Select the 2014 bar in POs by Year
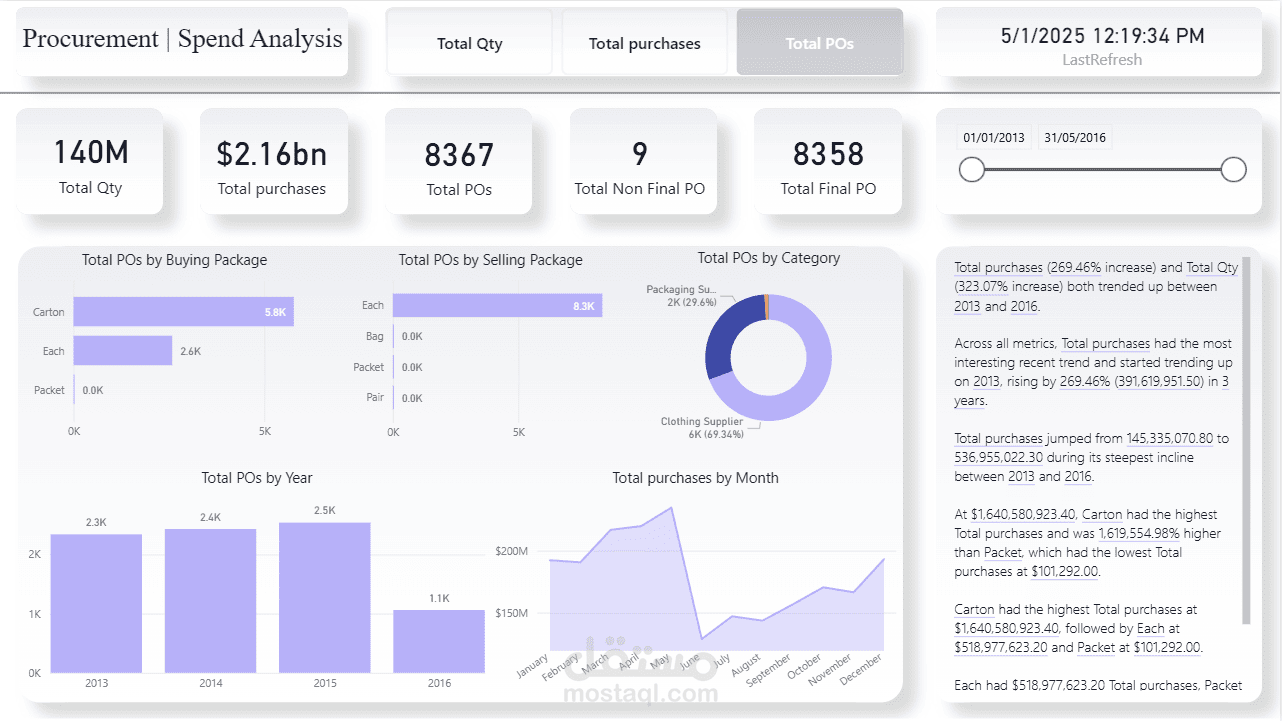Viewport: 1282px width, 721px height. point(210,601)
